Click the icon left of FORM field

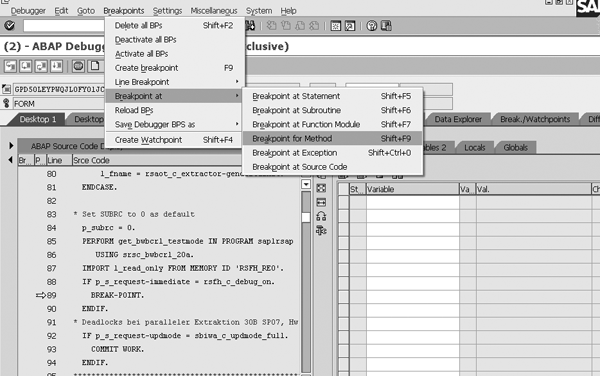(6, 103)
